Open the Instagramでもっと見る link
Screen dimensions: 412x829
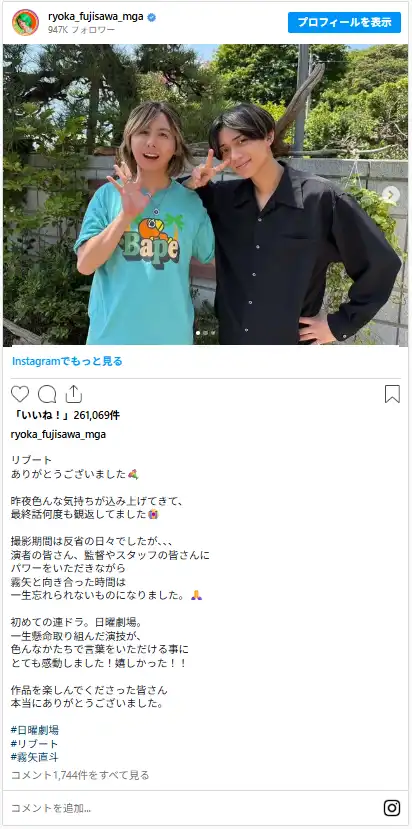(x=67, y=362)
